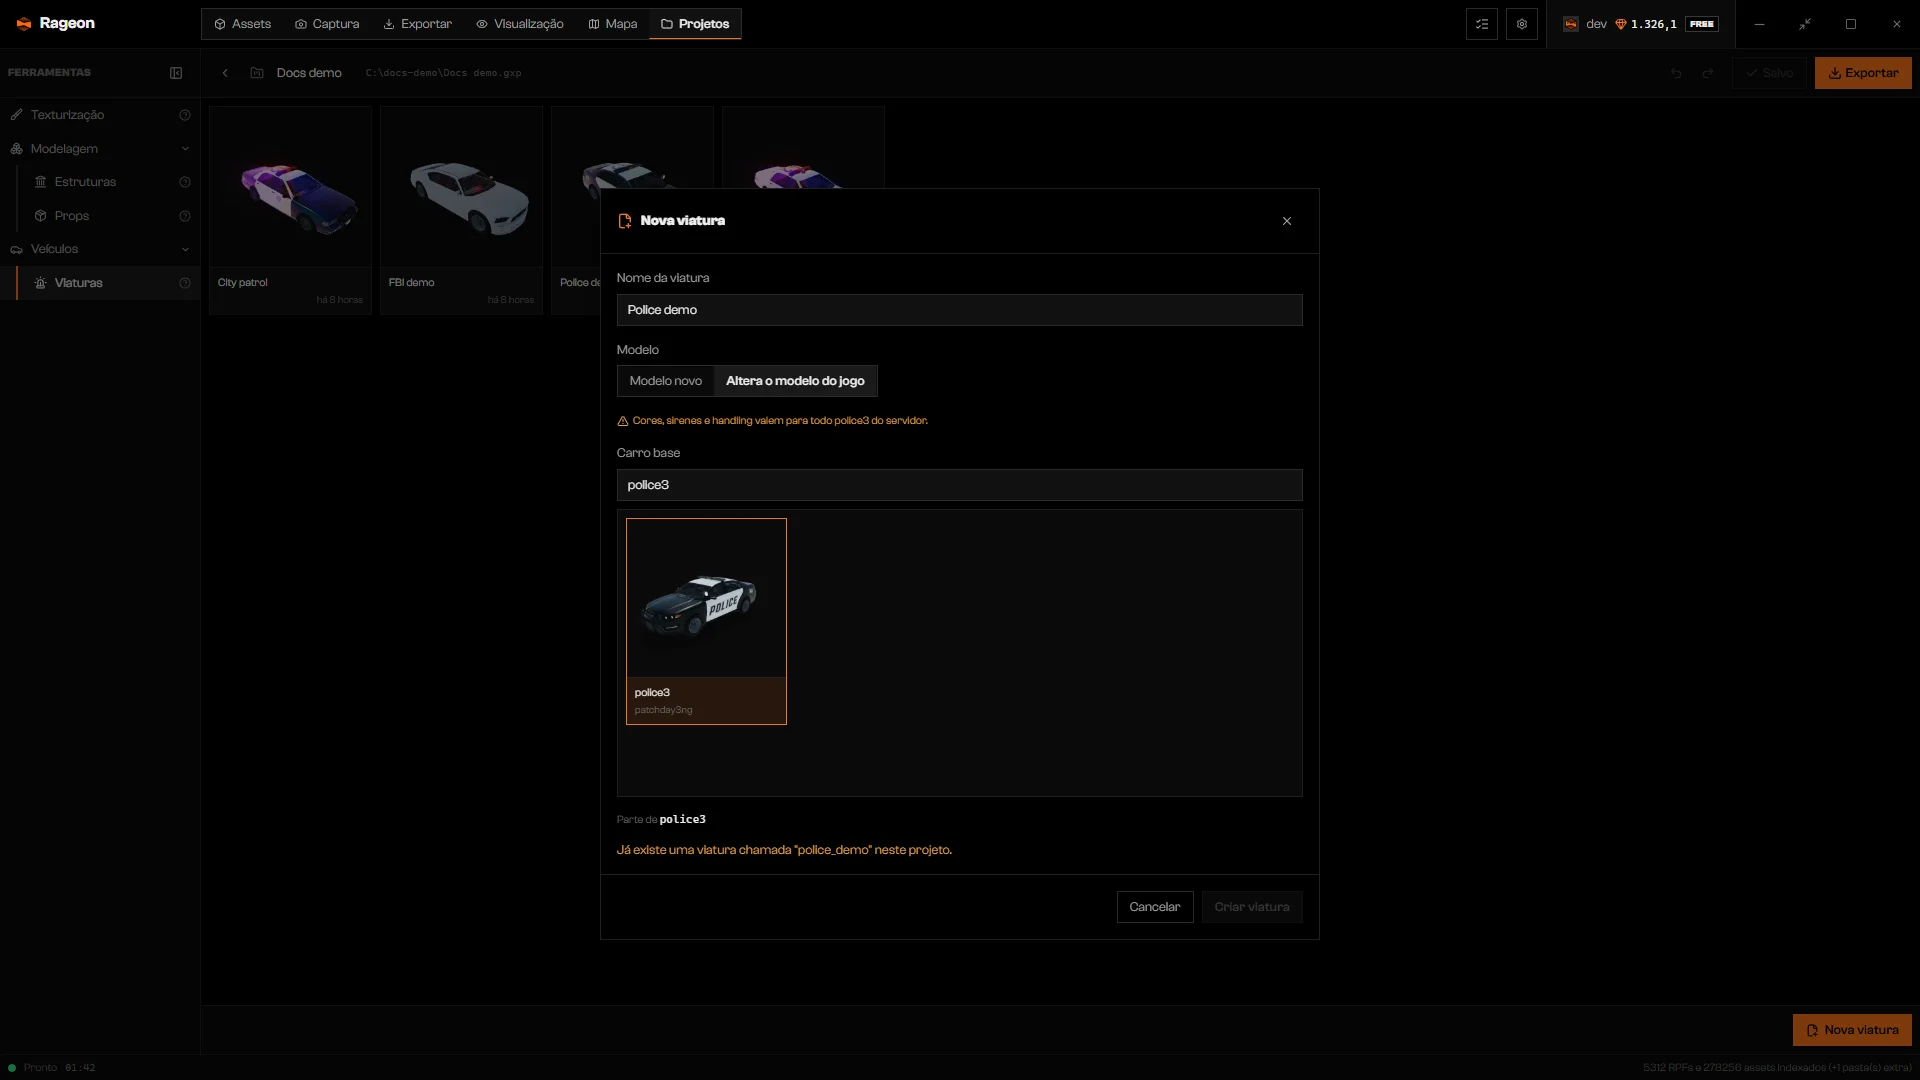Click the project folder icon

pos(257,73)
